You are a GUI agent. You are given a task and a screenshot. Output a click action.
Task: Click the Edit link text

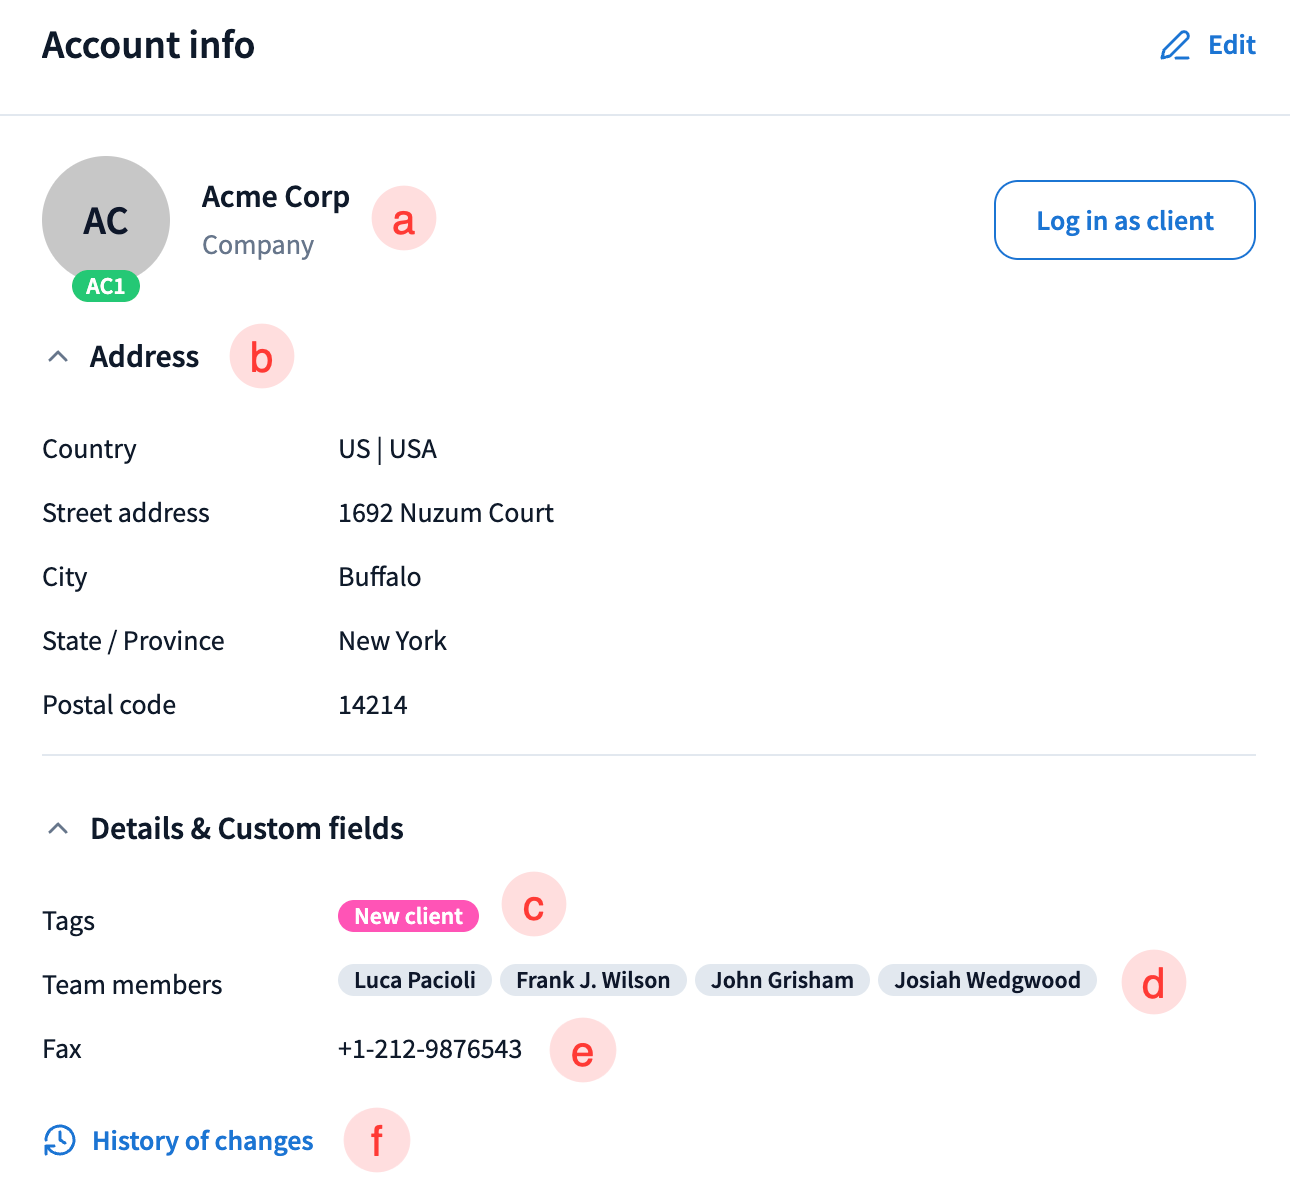1231,46
